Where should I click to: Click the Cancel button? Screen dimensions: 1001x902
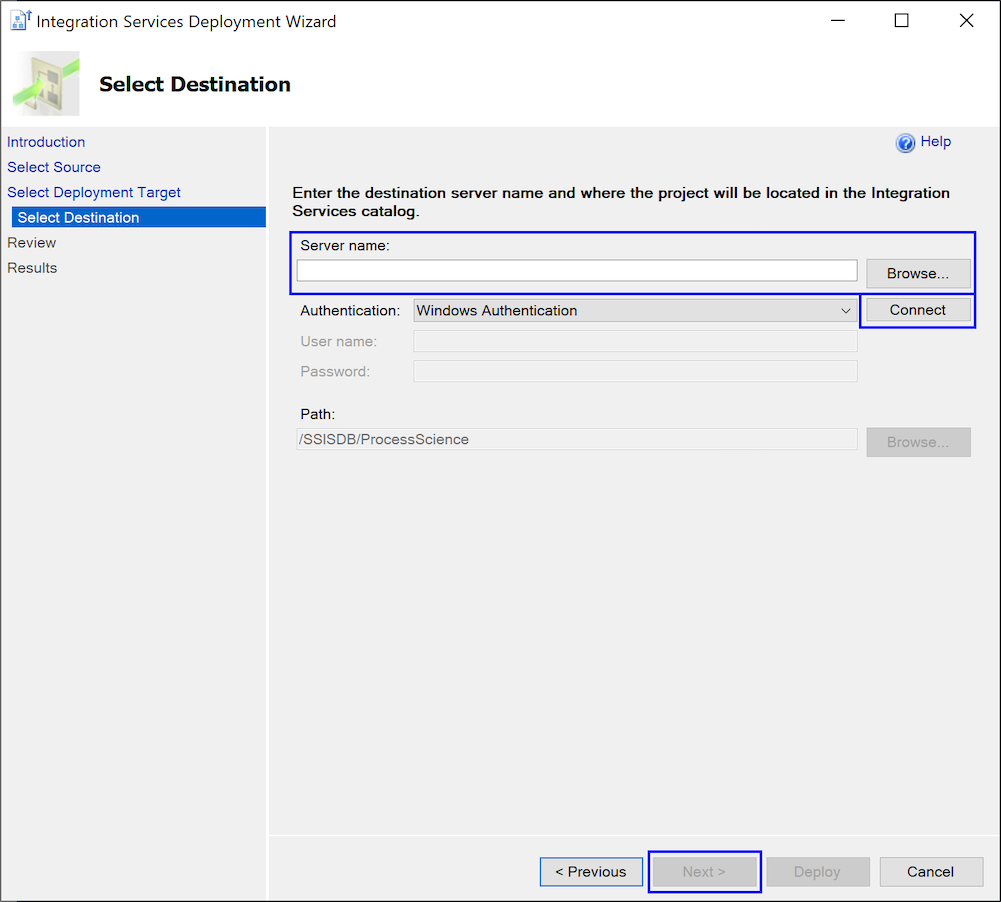coord(931,872)
